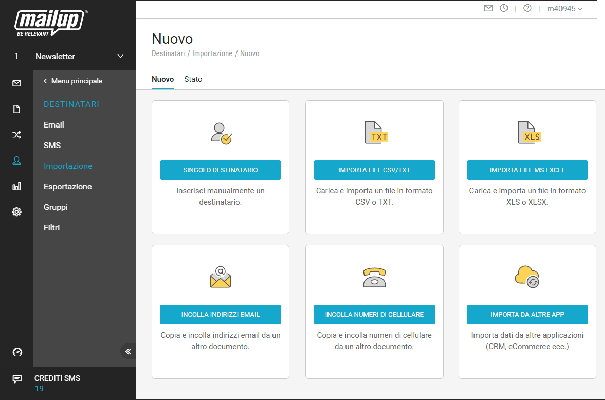Click the Importa file CSV/TXT button
Image resolution: width=605 pixels, height=400 pixels.
(374, 170)
